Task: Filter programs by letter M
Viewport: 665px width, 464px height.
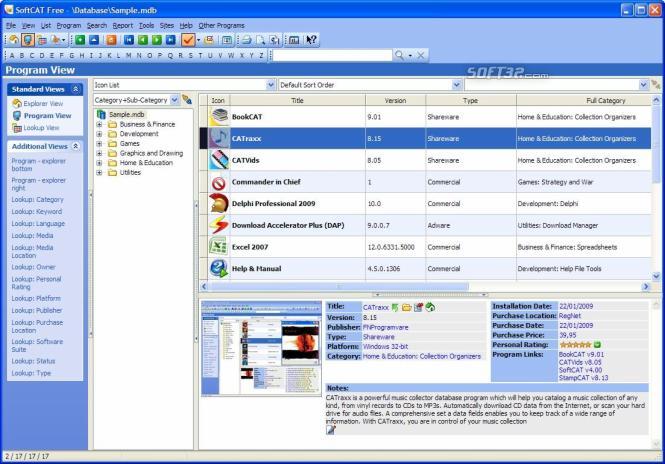Action: coord(130,55)
